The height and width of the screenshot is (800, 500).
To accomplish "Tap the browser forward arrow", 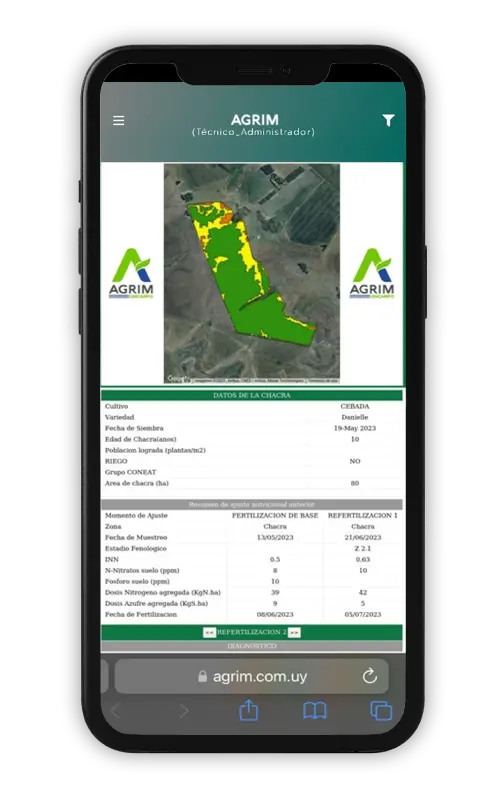I will (x=184, y=710).
